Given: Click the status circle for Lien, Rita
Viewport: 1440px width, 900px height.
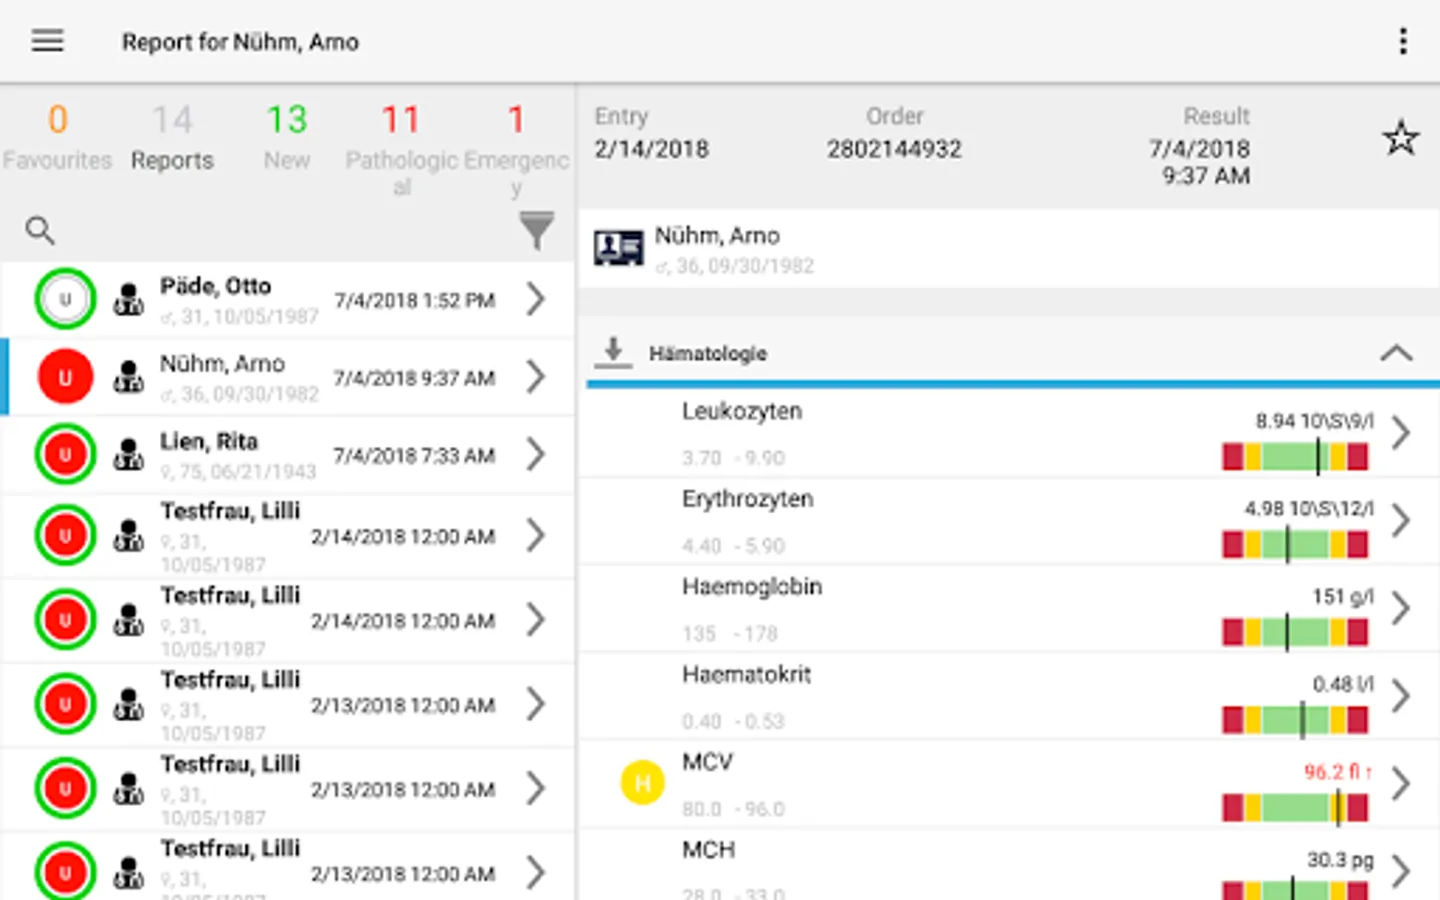Looking at the screenshot, I should [x=65, y=455].
